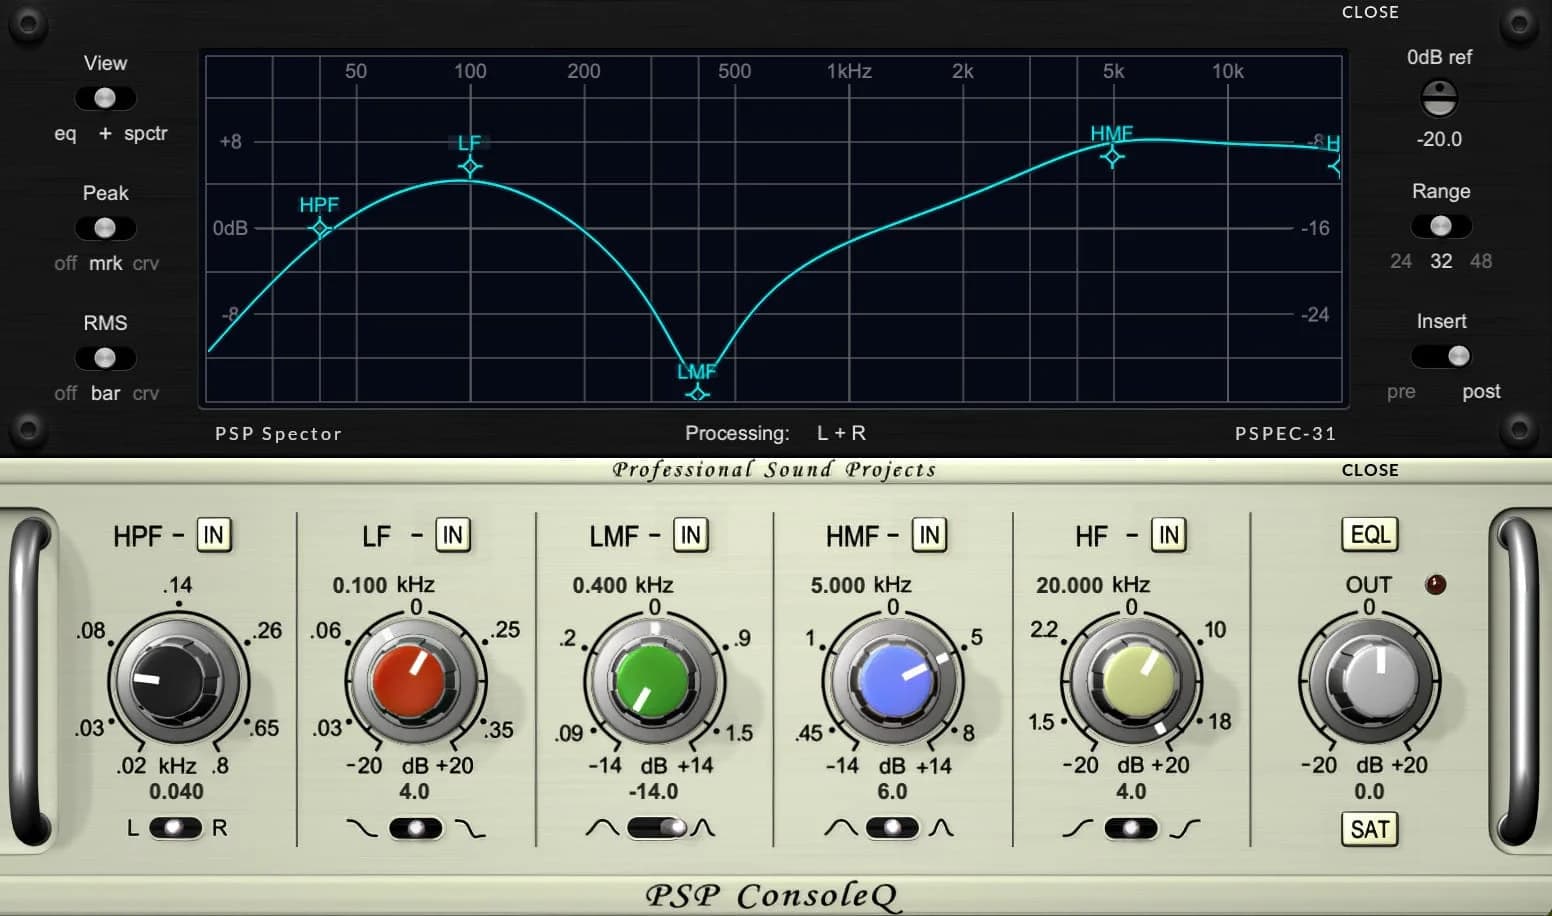Select the LMF marker at curve bottom
This screenshot has height=916, width=1552.
click(x=697, y=393)
